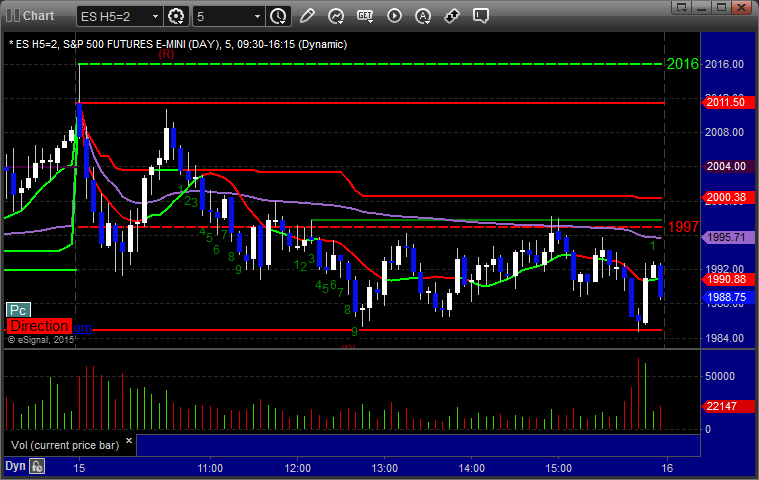
Task: Click the 2016.00 price axis label
Action: tap(724, 64)
